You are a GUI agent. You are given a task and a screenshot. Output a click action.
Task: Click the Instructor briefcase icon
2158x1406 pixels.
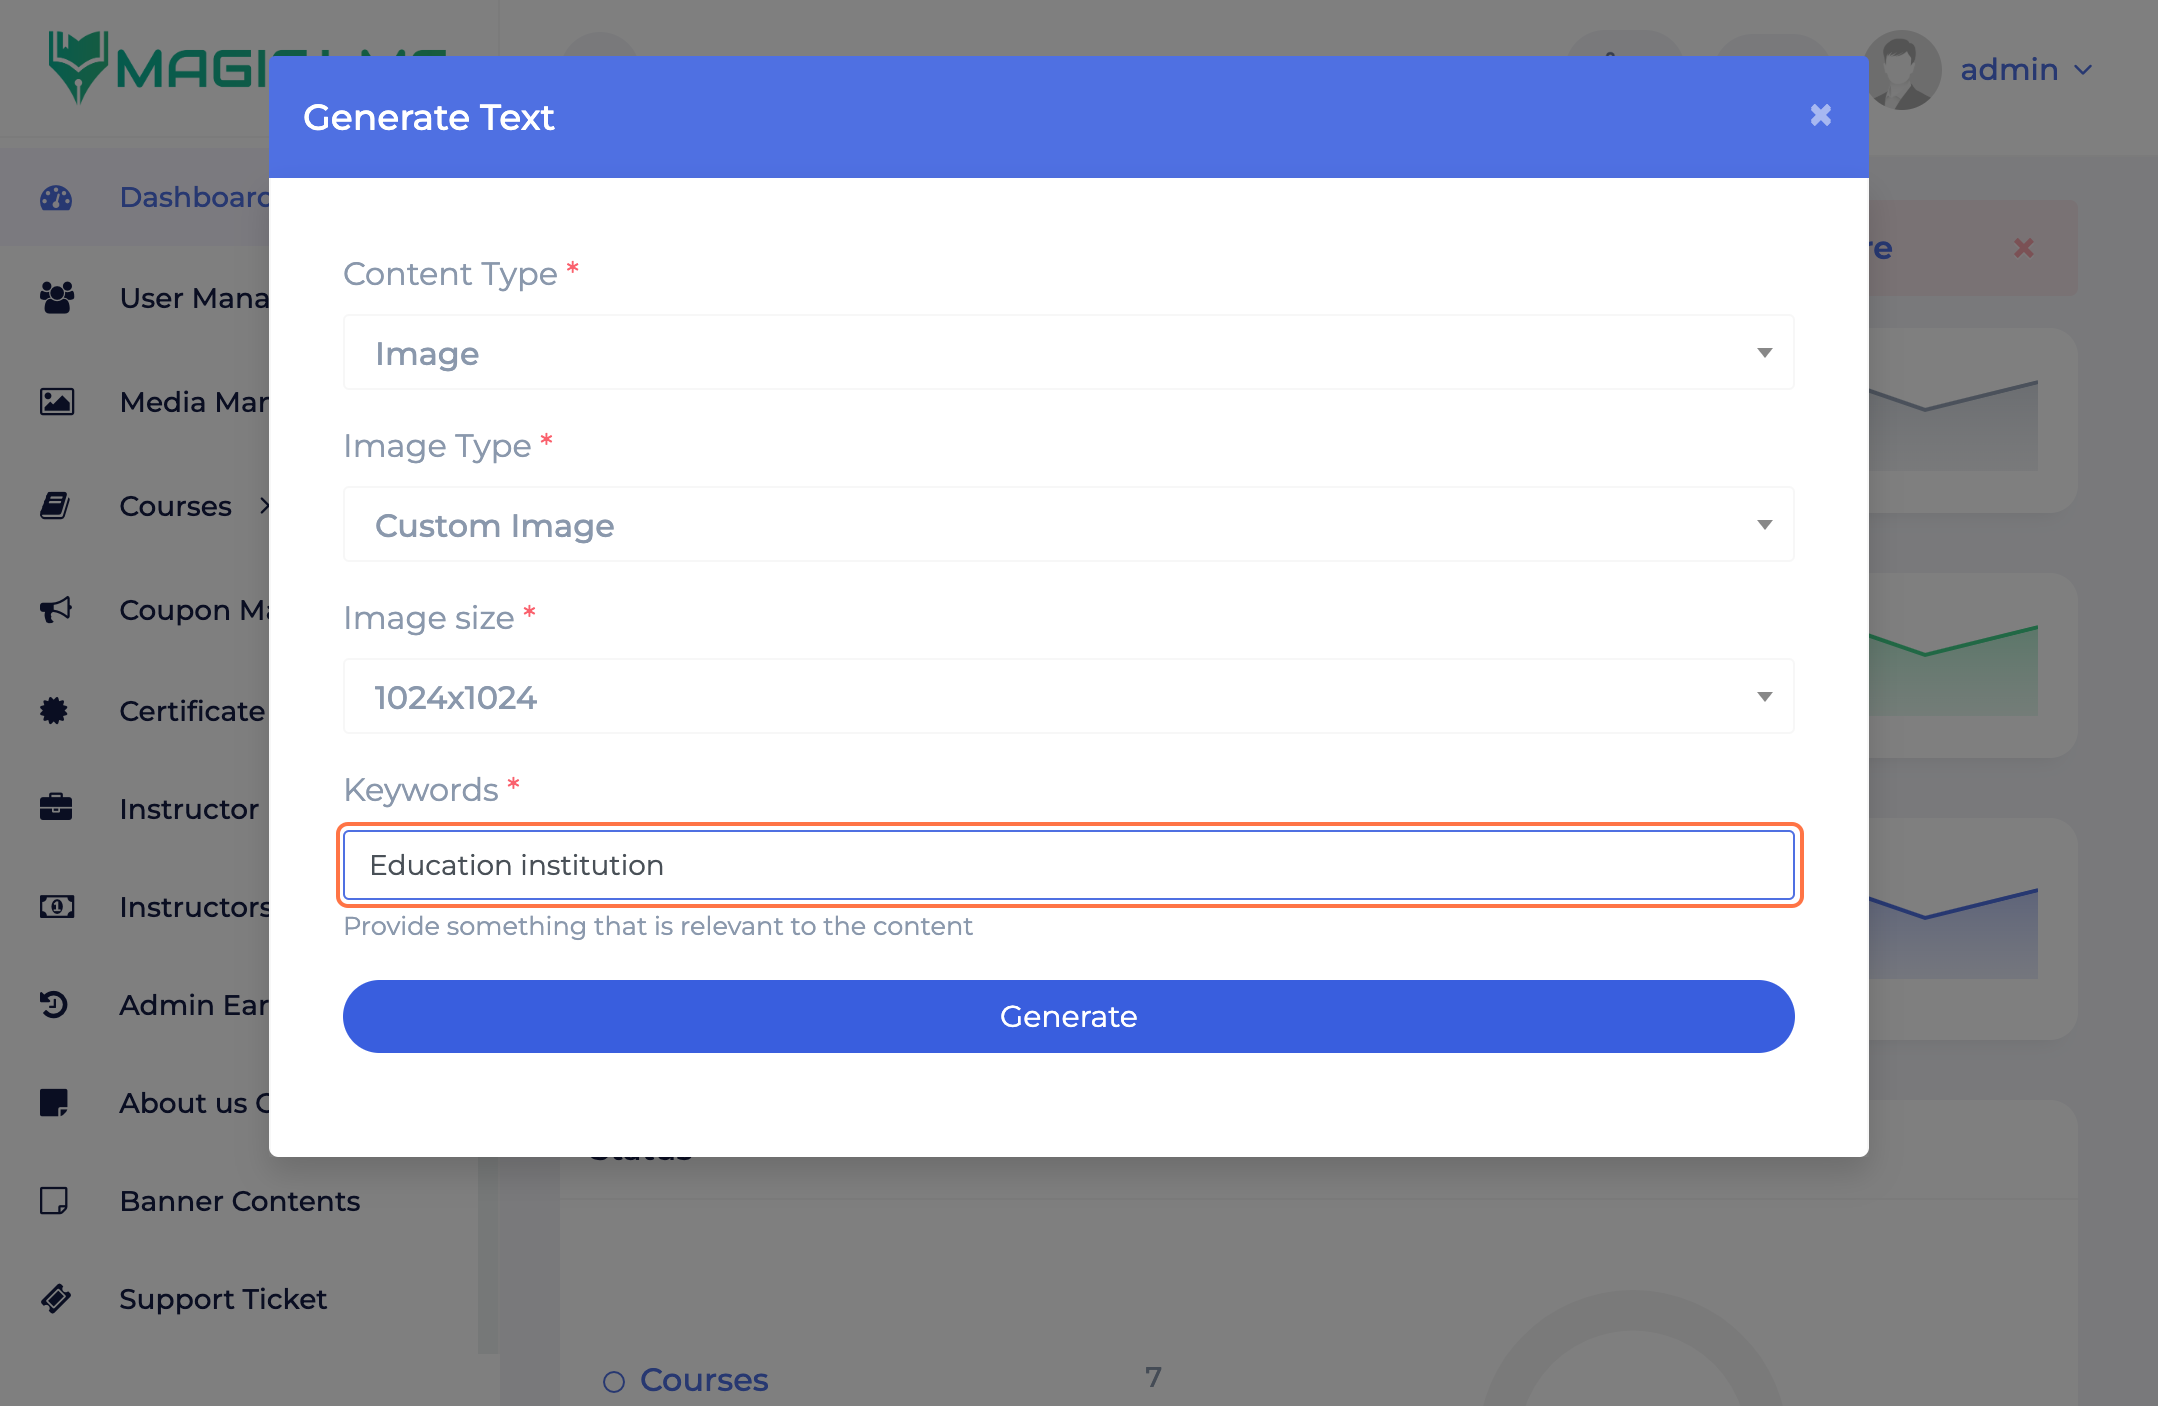click(56, 808)
